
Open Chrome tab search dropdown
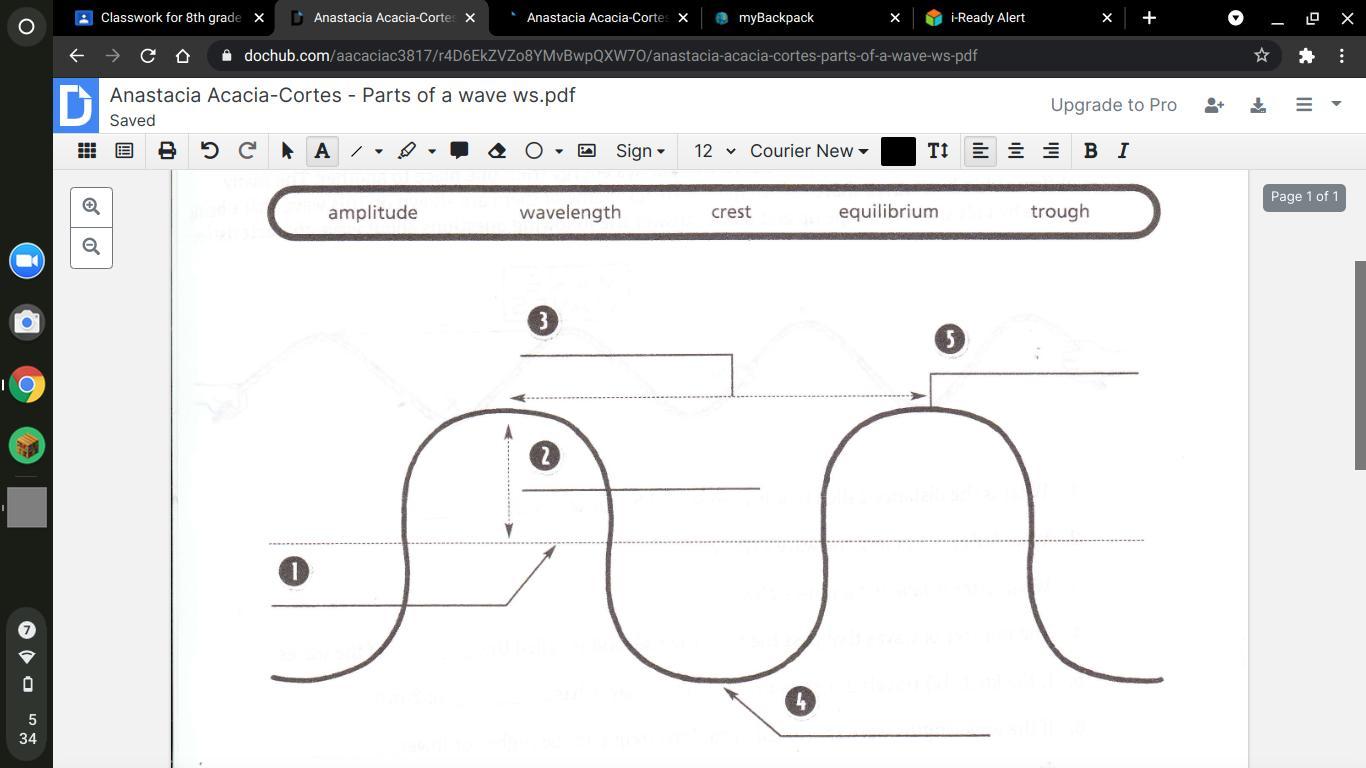pyautogui.click(x=1235, y=18)
